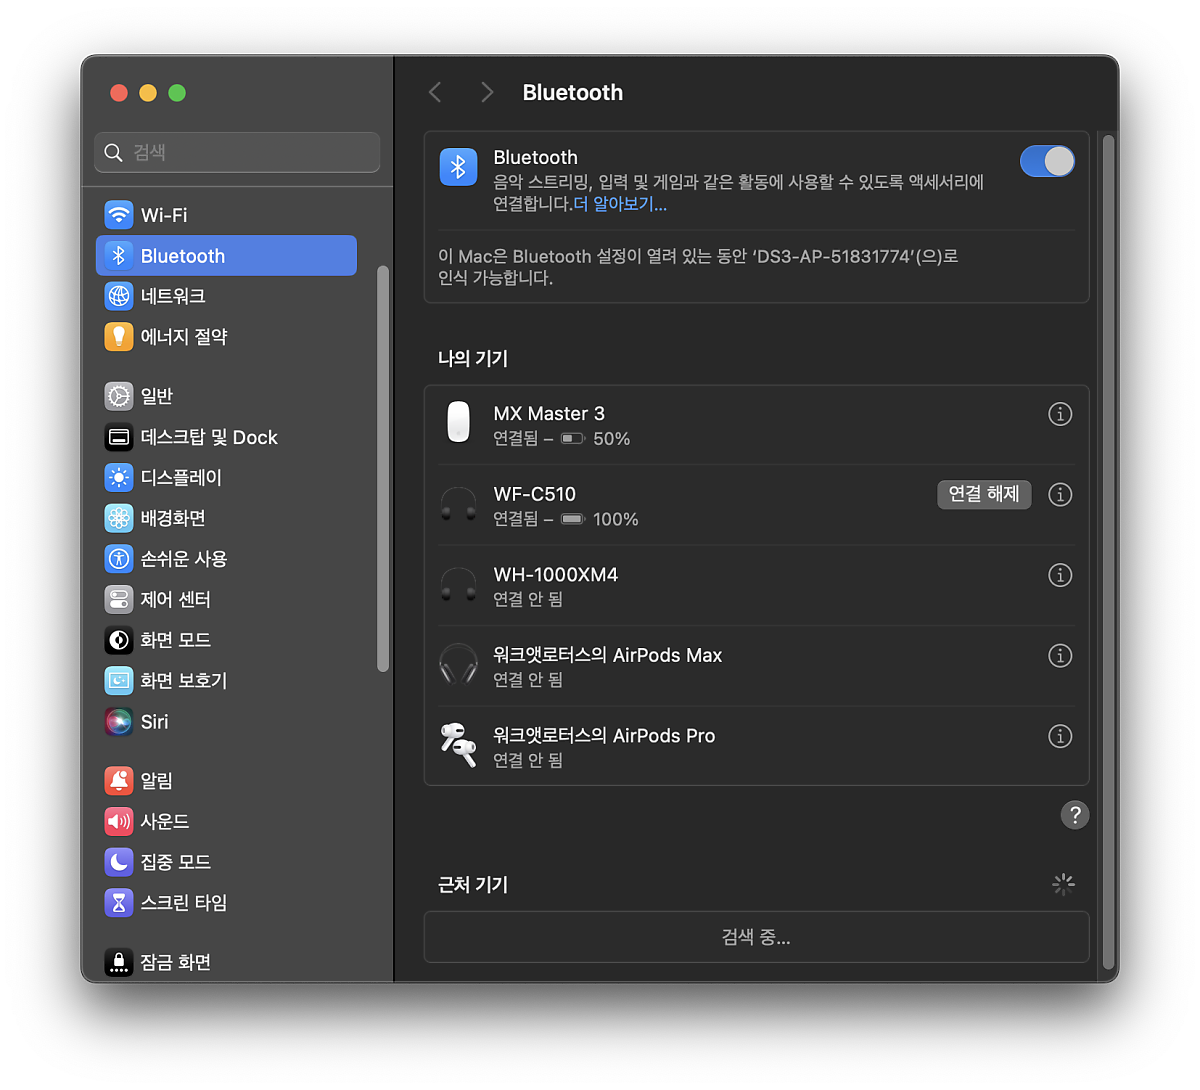Turn off the Bluetooth toggle switch
This screenshot has width=1200, height=1090.
(1047, 161)
